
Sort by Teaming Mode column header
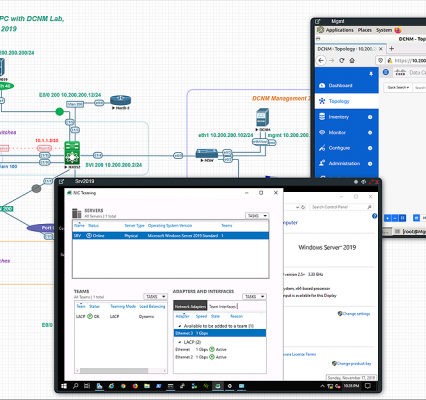click(123, 306)
